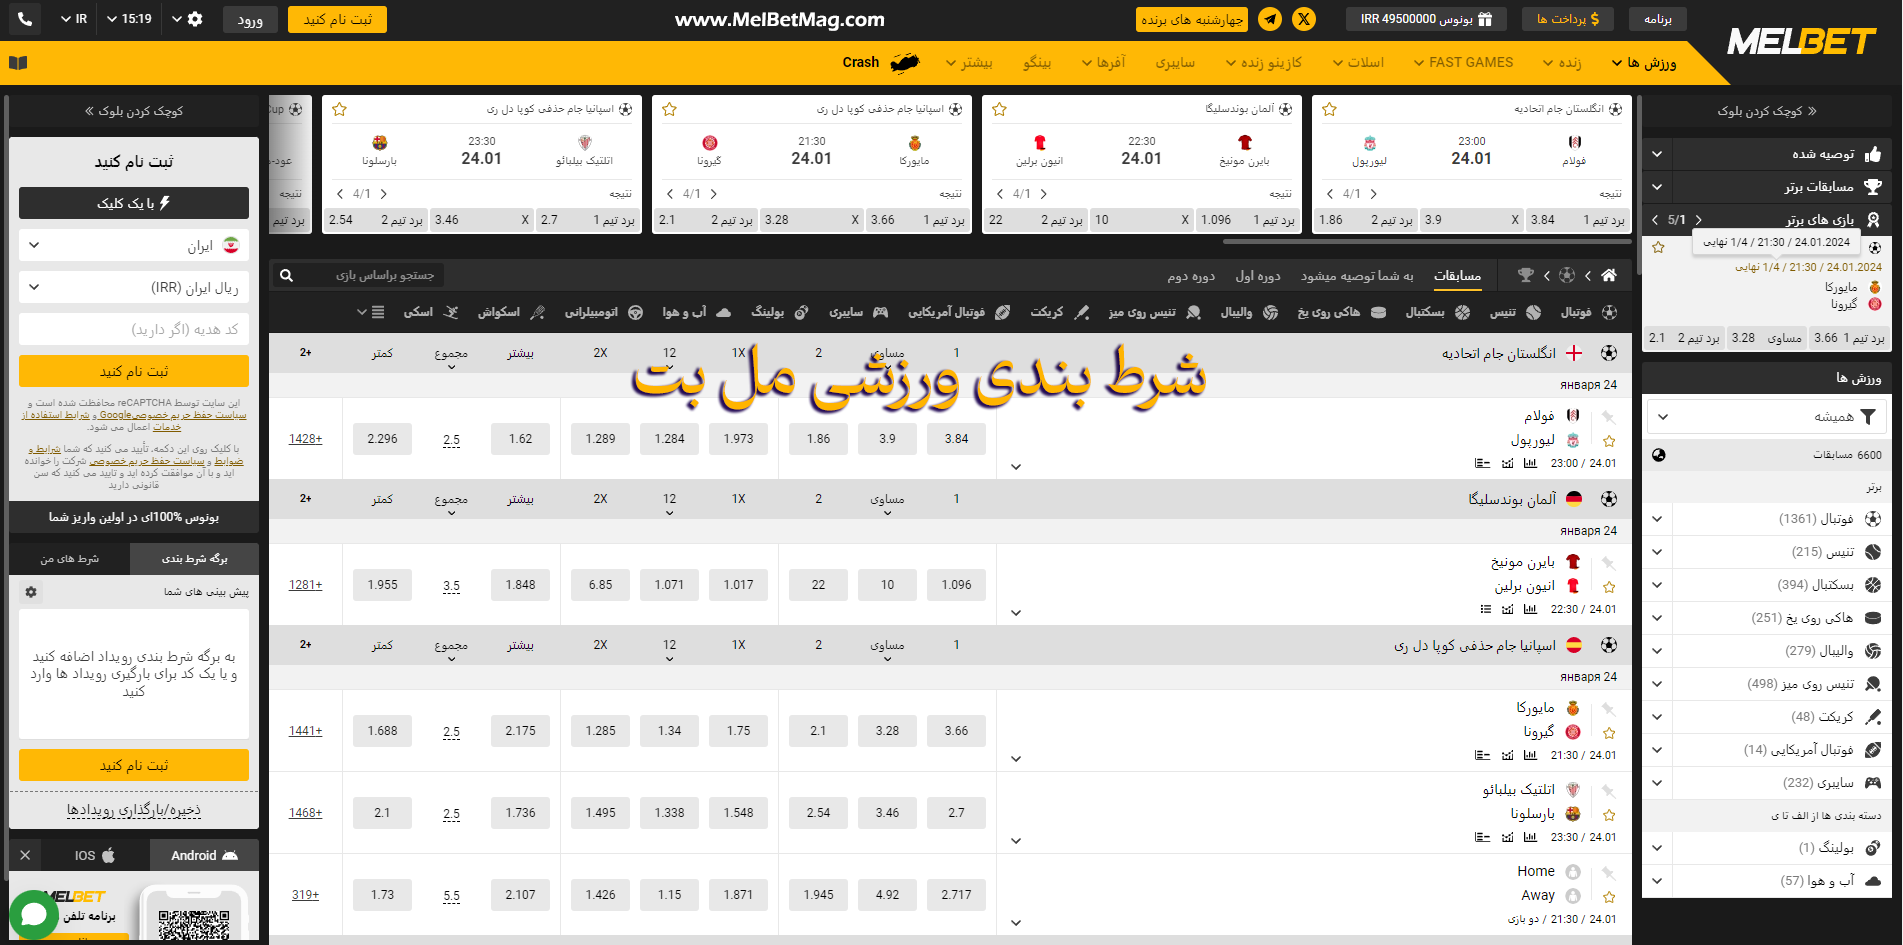This screenshot has height=945, width=1903.
Task: Select odds 1.096 for Bayern win
Action: pyautogui.click(x=956, y=585)
